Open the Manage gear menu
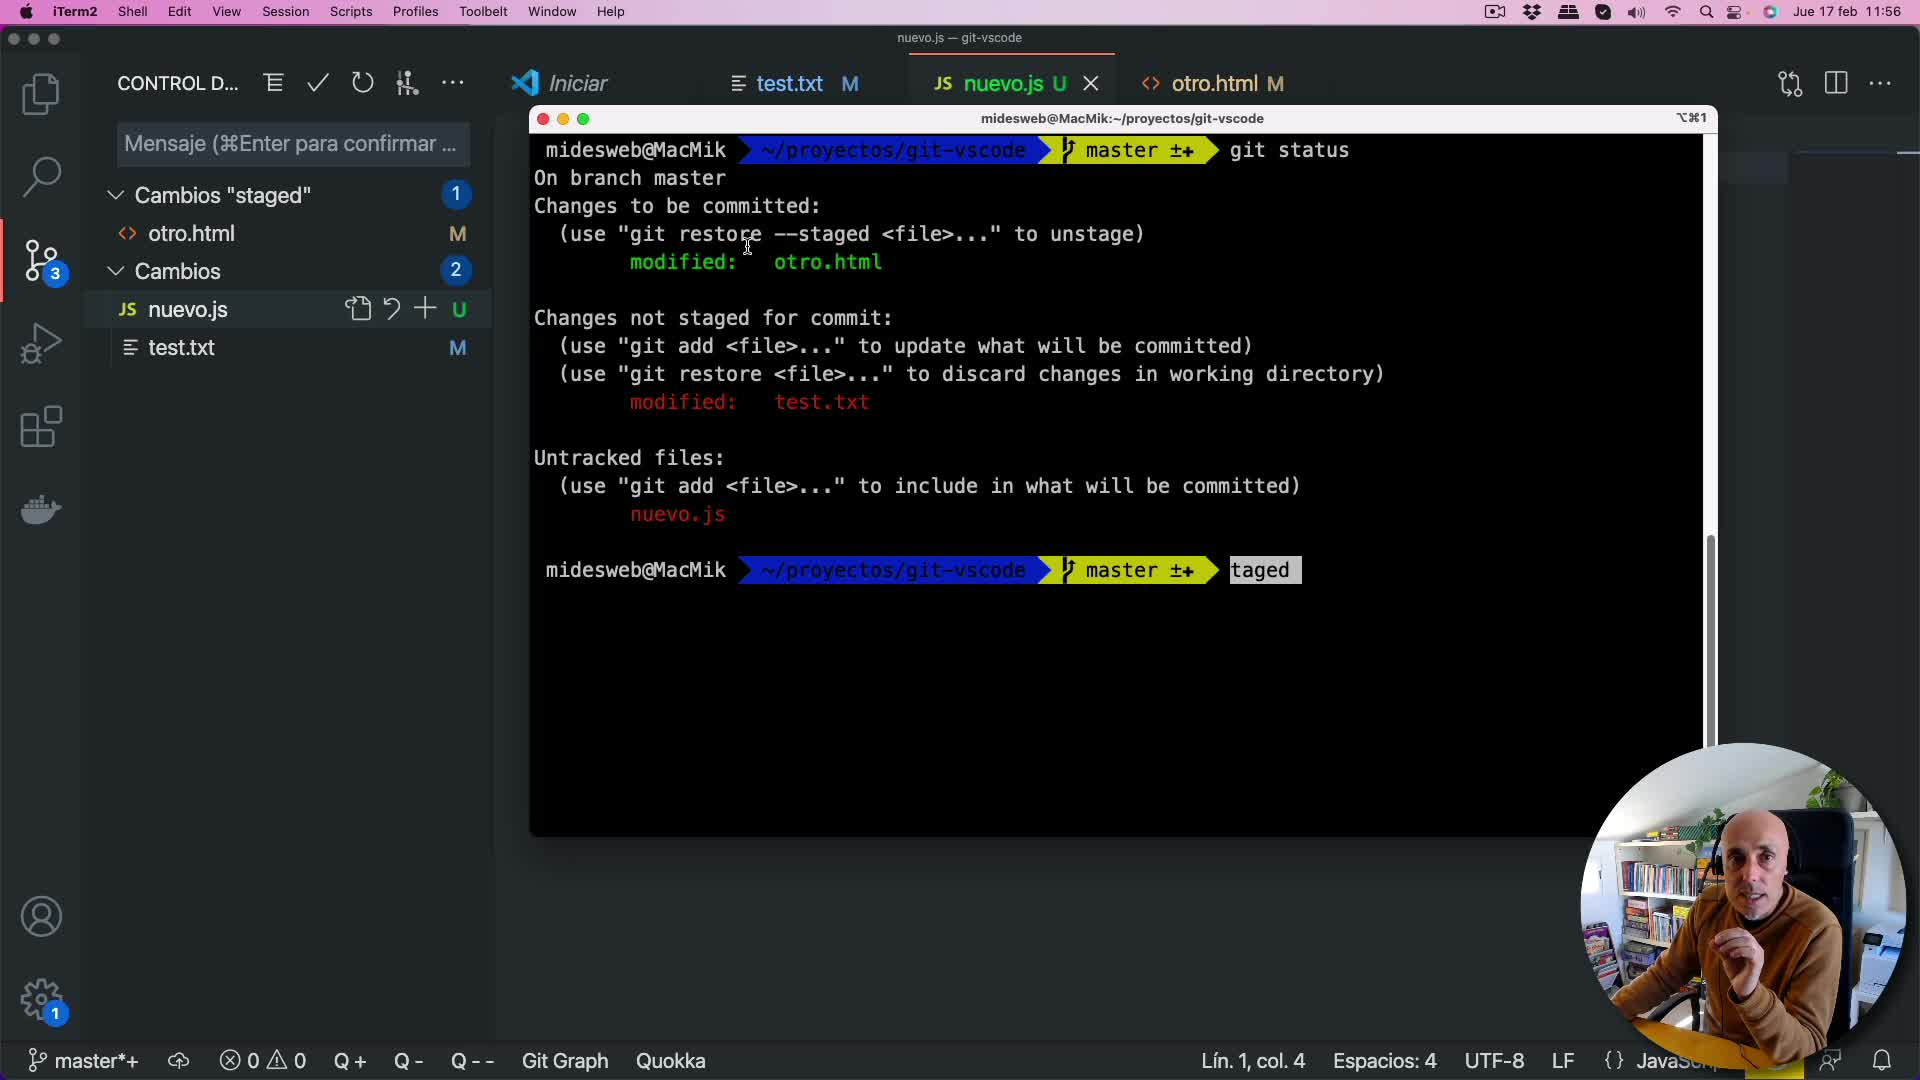The width and height of the screenshot is (1920, 1080). (41, 1001)
